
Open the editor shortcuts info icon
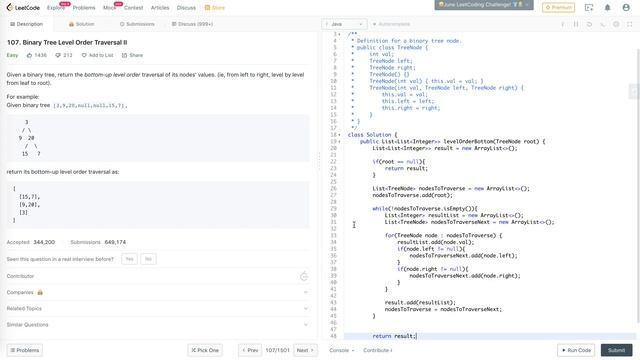(x=563, y=24)
